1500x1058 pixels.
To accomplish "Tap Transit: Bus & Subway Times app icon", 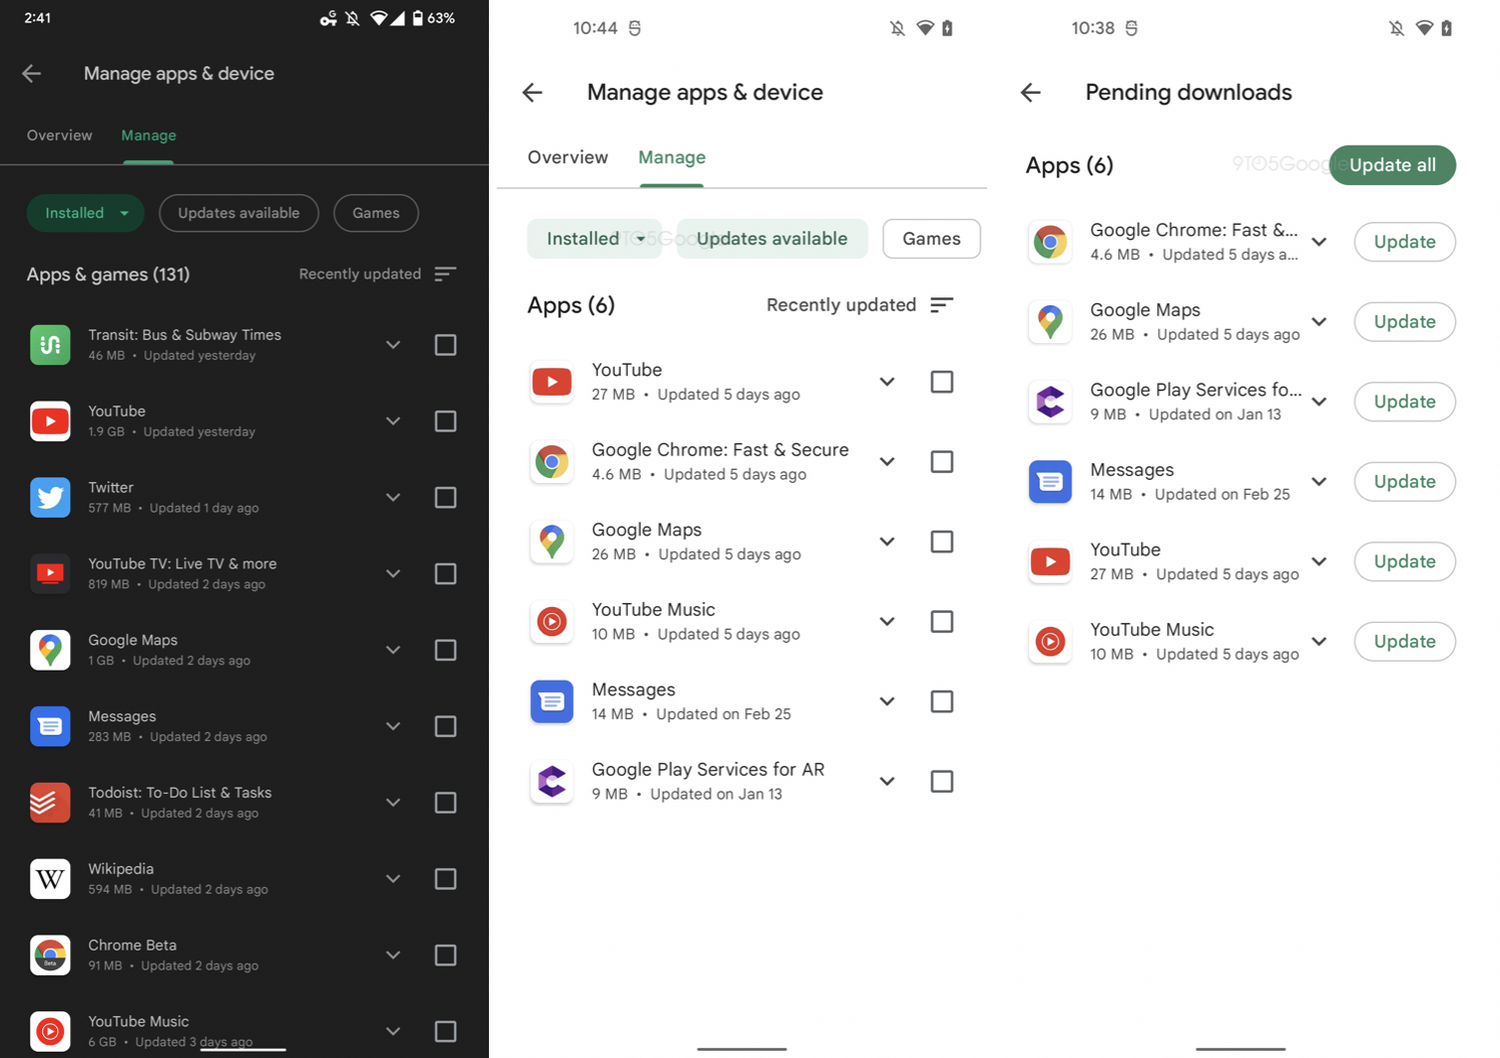I will point(50,345).
